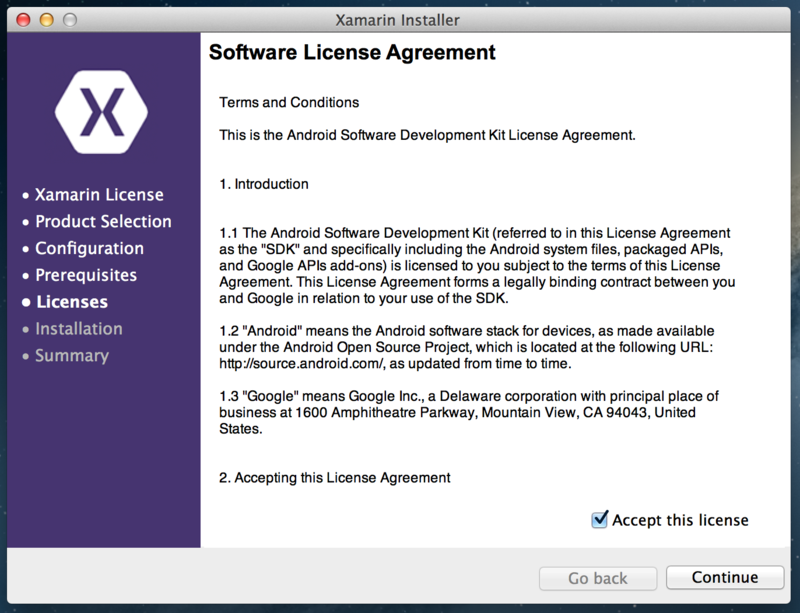
Task: Click the '1. Introduction' section heading
Action: point(264,184)
